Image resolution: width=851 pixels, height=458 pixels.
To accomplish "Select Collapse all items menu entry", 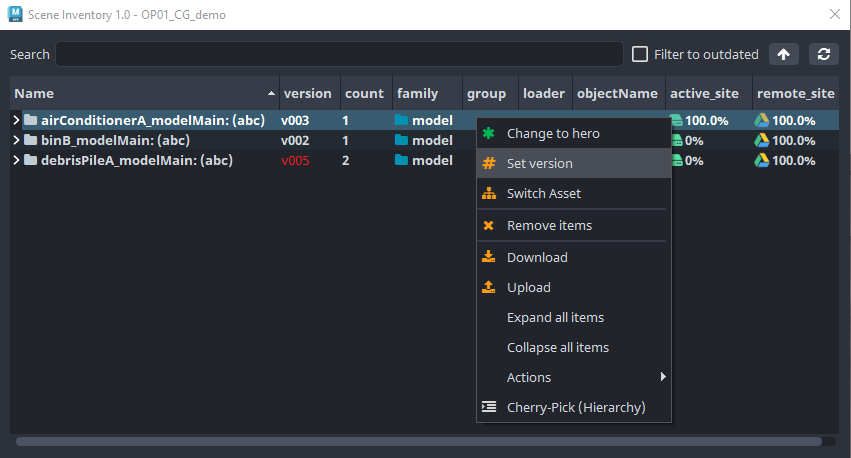I will click(x=574, y=347).
